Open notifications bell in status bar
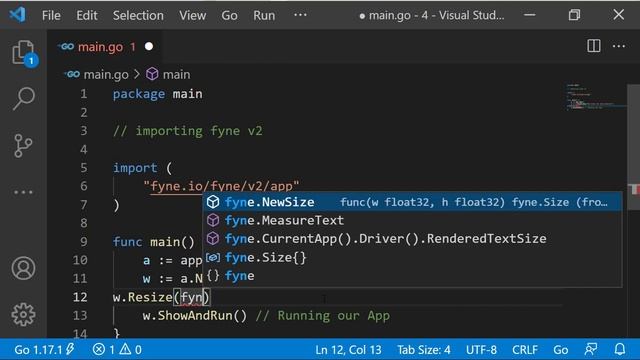Image resolution: width=640 pixels, height=360 pixels. tap(620, 349)
